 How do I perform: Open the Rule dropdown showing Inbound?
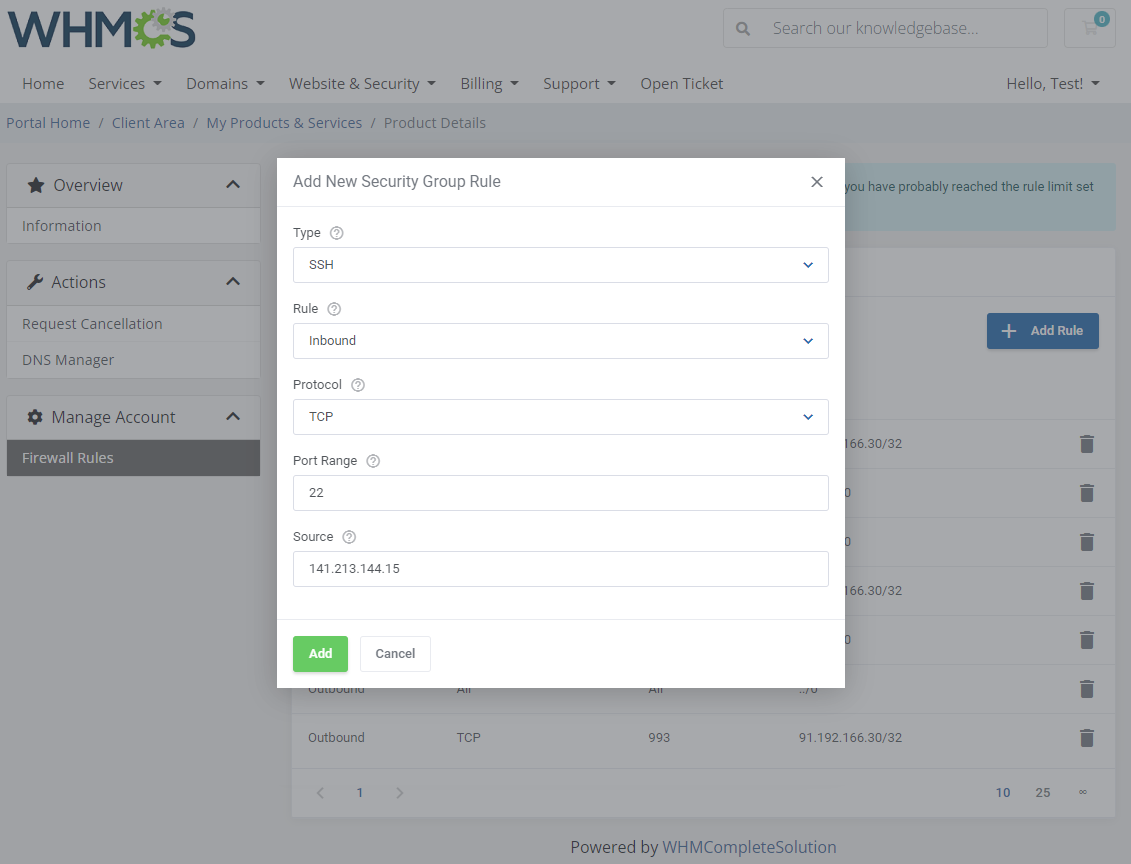560,340
